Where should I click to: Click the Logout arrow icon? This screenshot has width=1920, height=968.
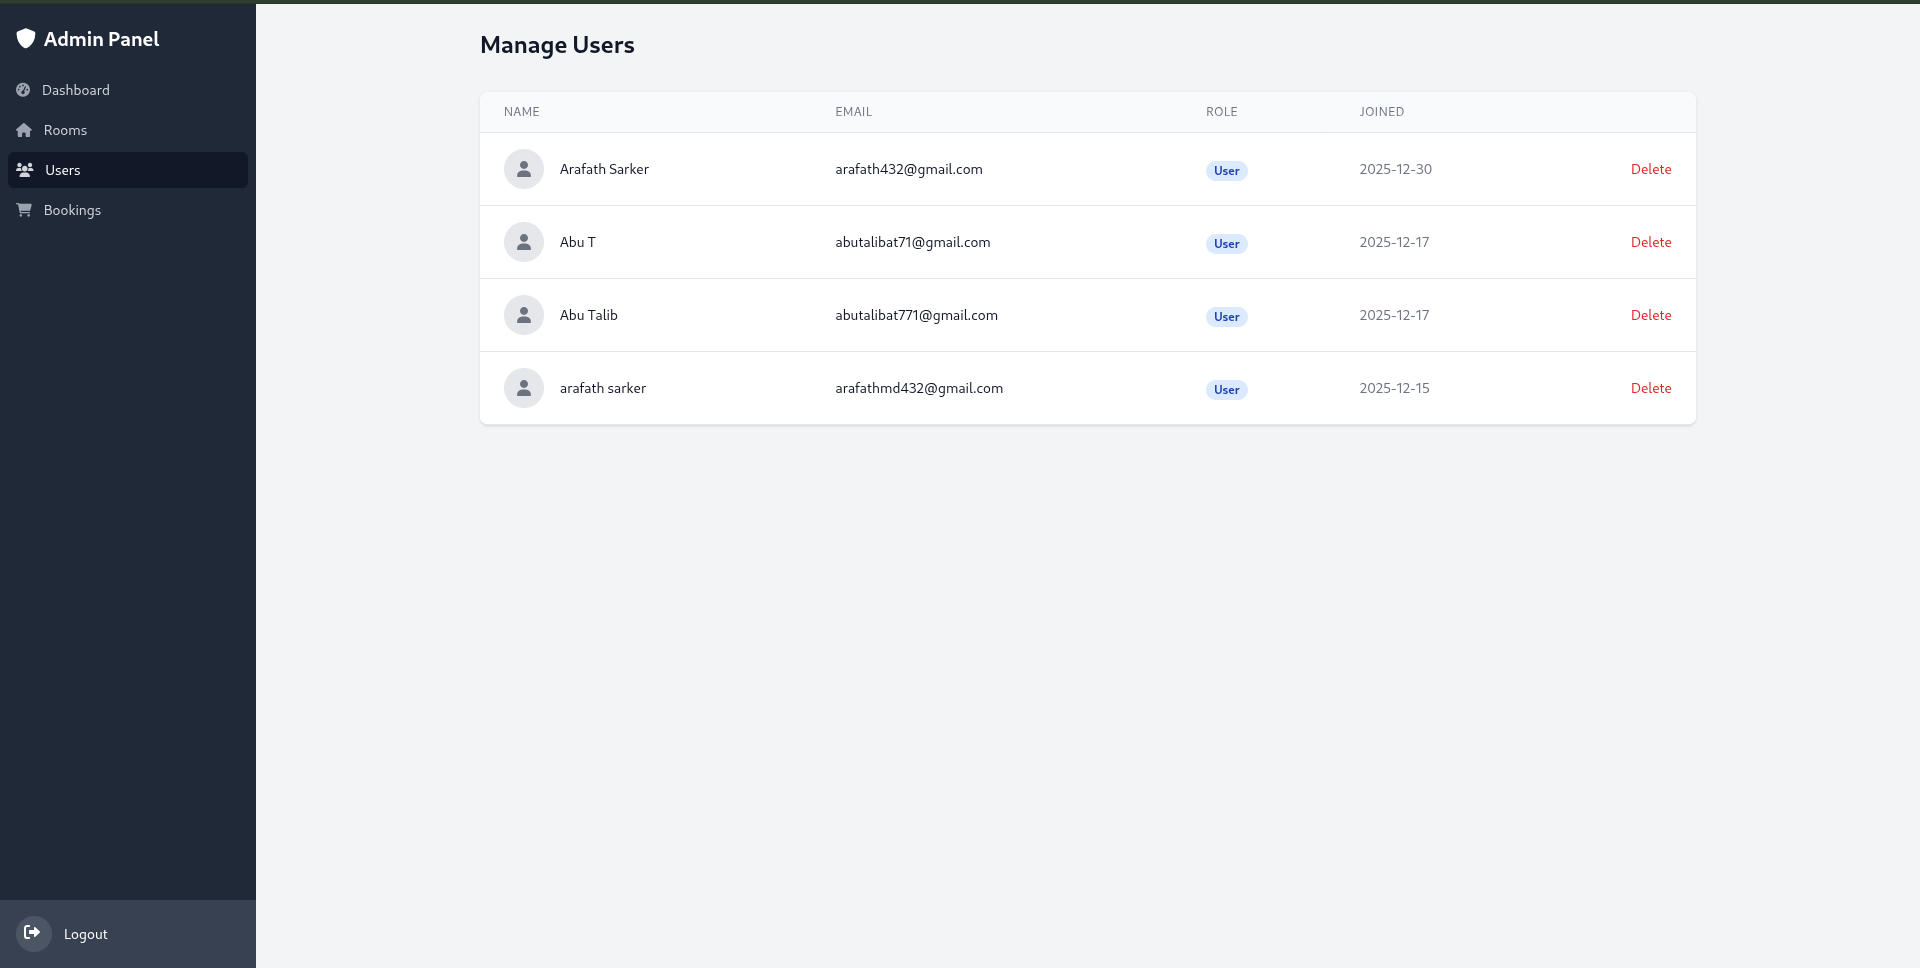(33, 933)
